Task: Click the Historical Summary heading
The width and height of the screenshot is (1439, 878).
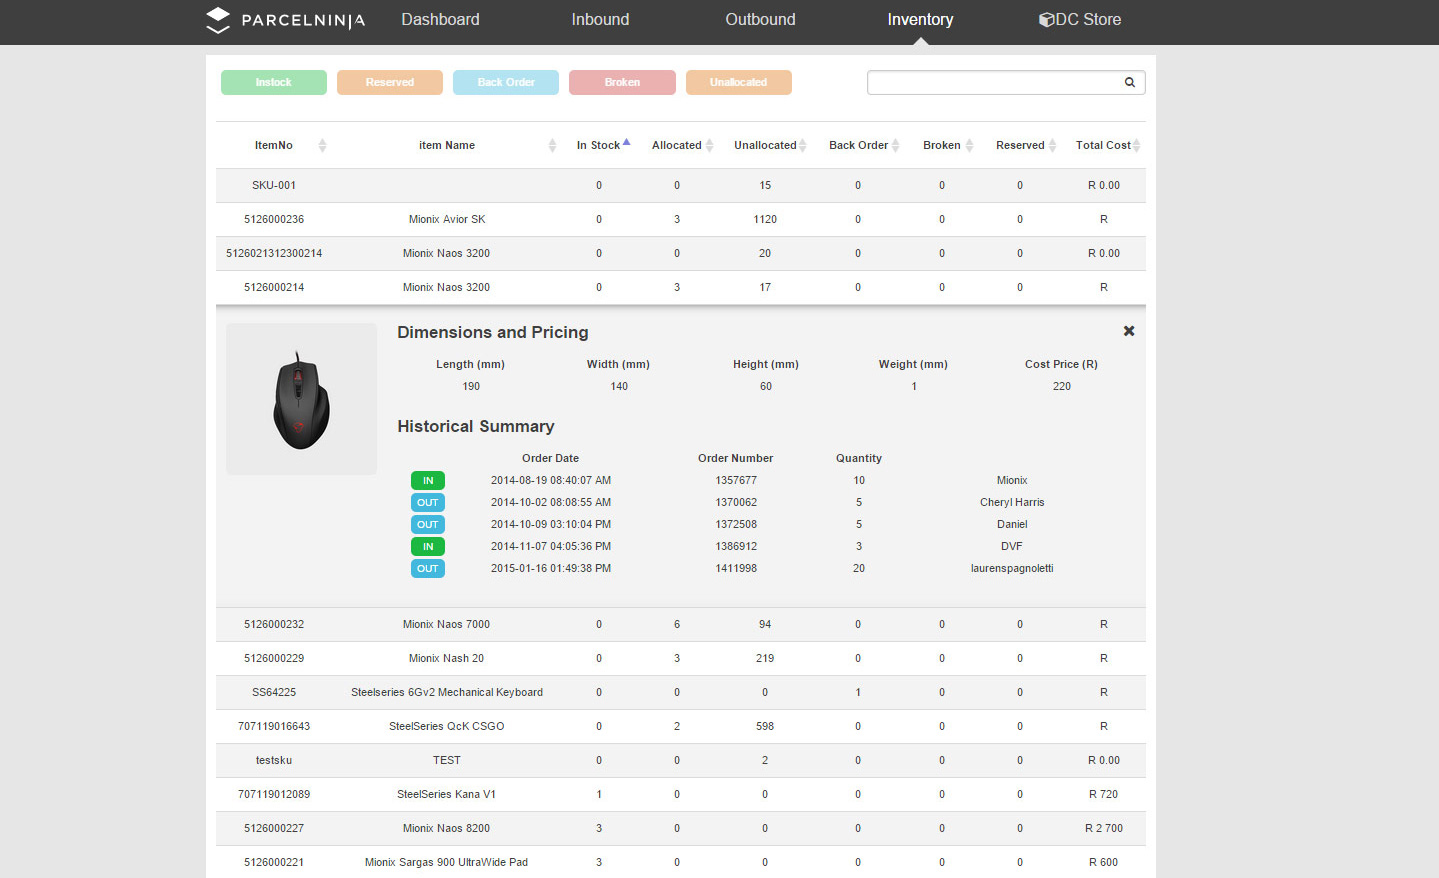Action: (x=476, y=426)
